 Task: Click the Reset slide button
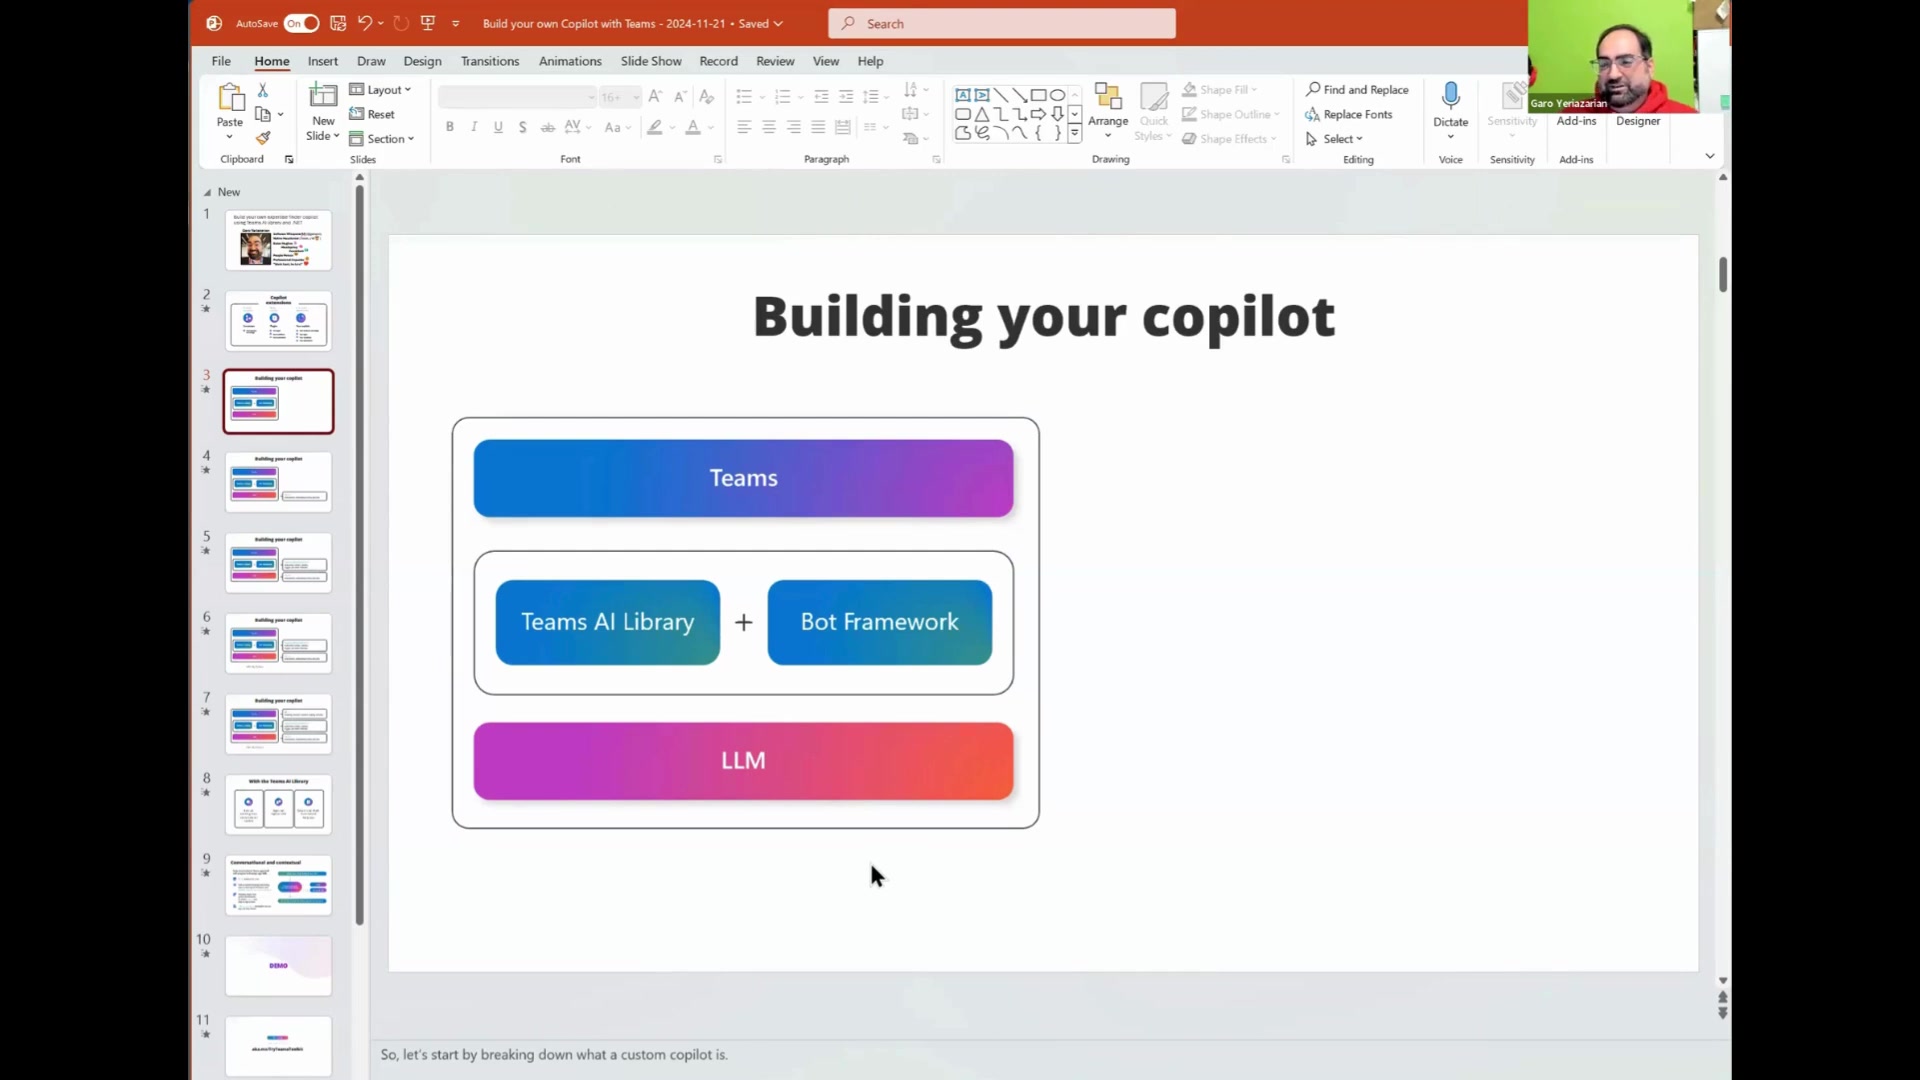click(x=372, y=114)
